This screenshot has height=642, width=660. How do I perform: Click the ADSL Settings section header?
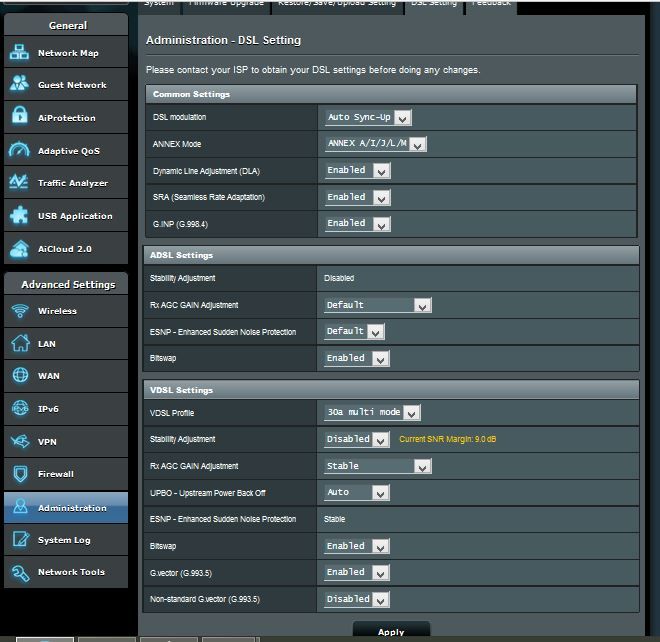[x=391, y=255]
